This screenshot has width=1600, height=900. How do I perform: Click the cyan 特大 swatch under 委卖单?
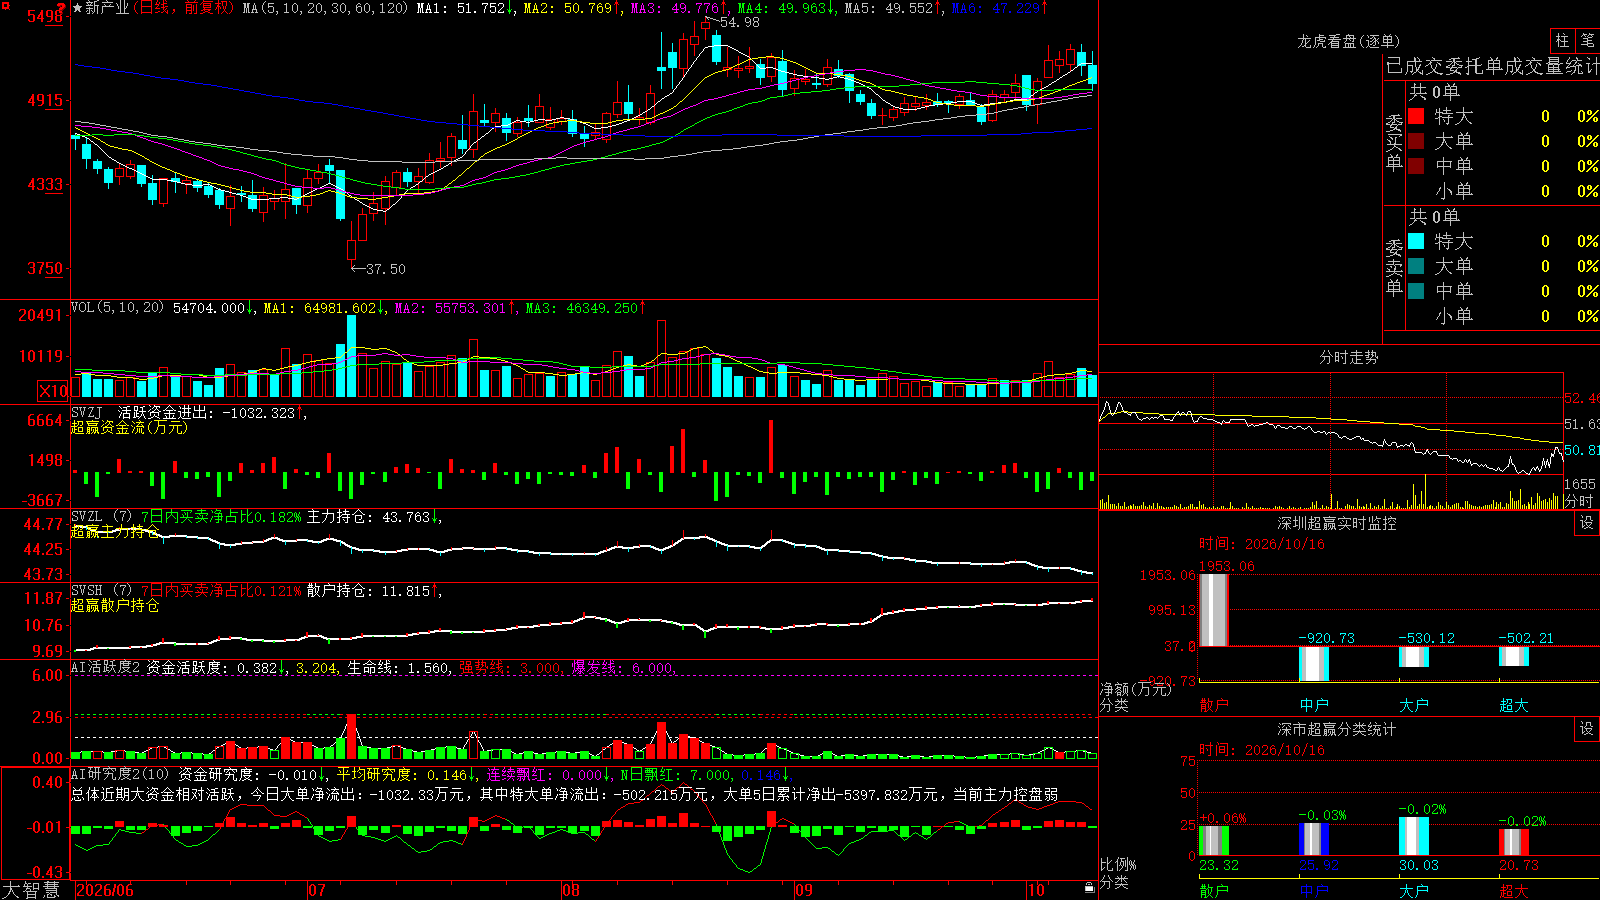coord(1416,241)
